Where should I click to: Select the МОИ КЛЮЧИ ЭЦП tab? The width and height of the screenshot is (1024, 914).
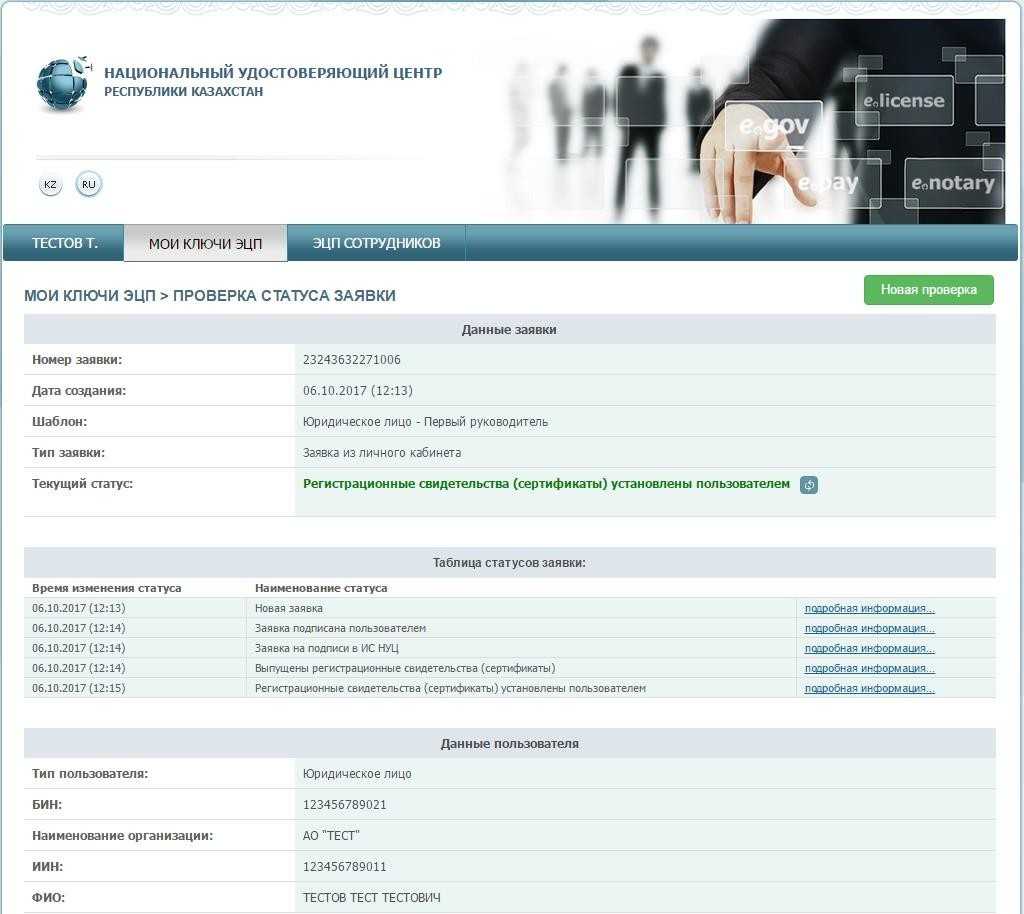tap(205, 244)
